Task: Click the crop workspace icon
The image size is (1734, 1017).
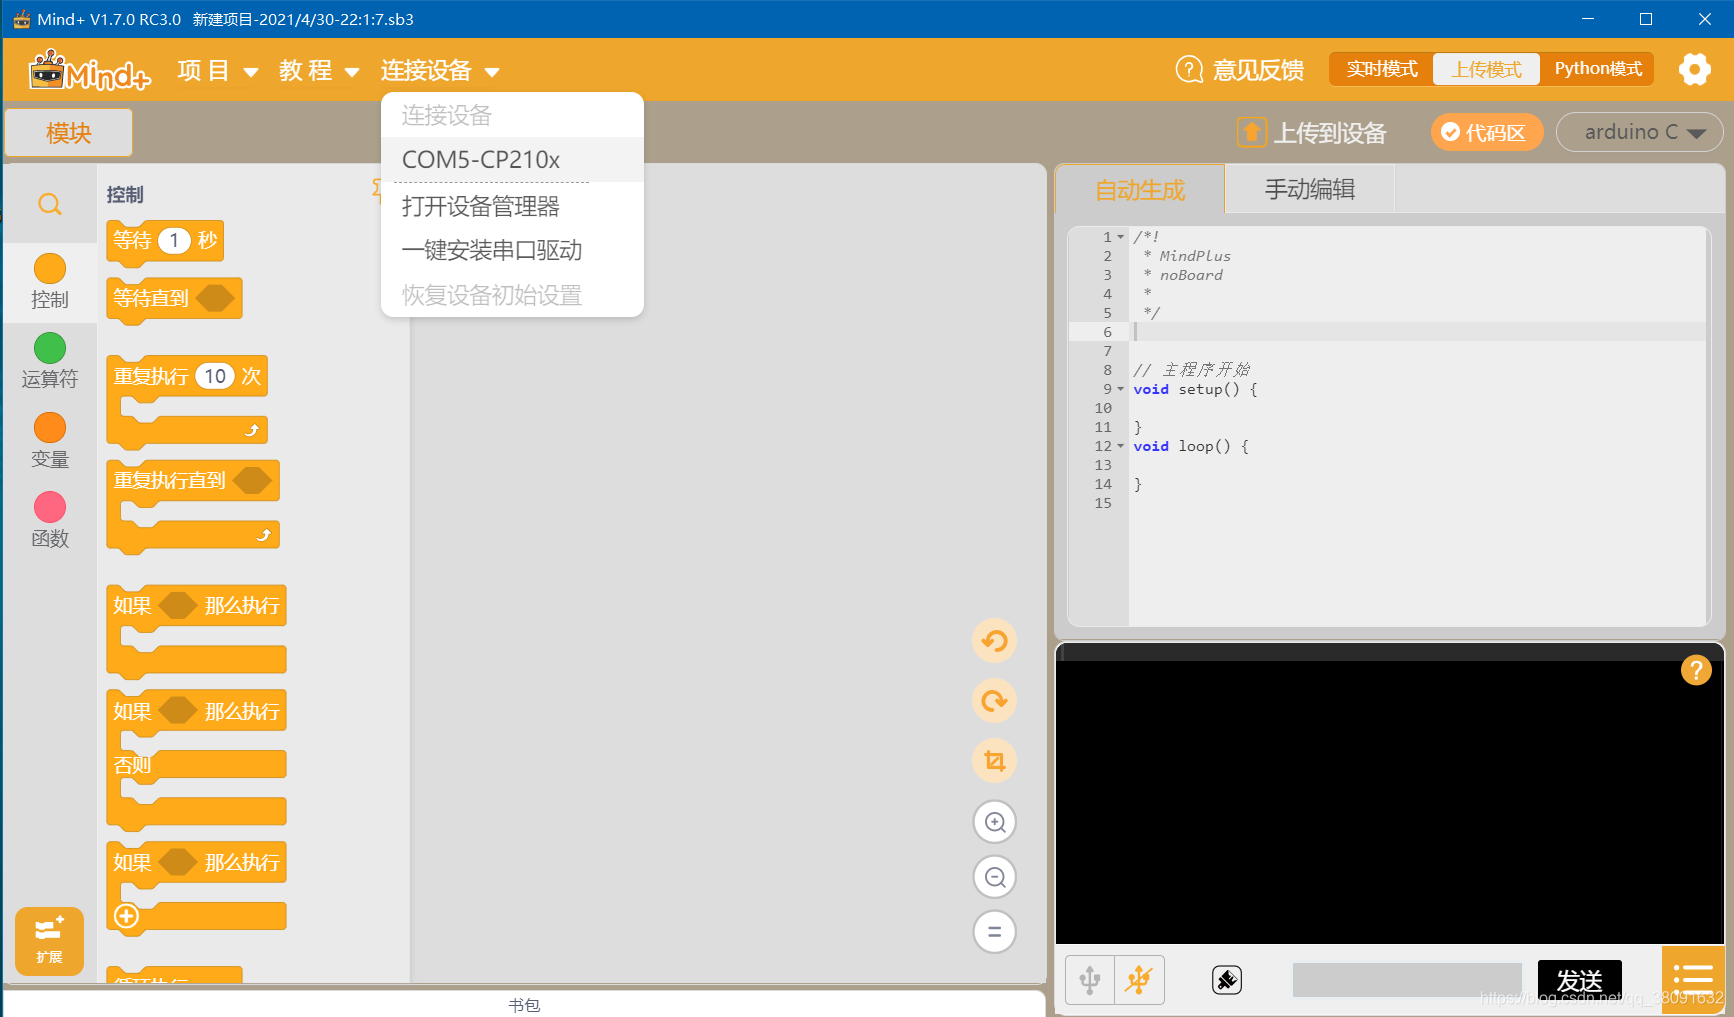Action: (995, 761)
